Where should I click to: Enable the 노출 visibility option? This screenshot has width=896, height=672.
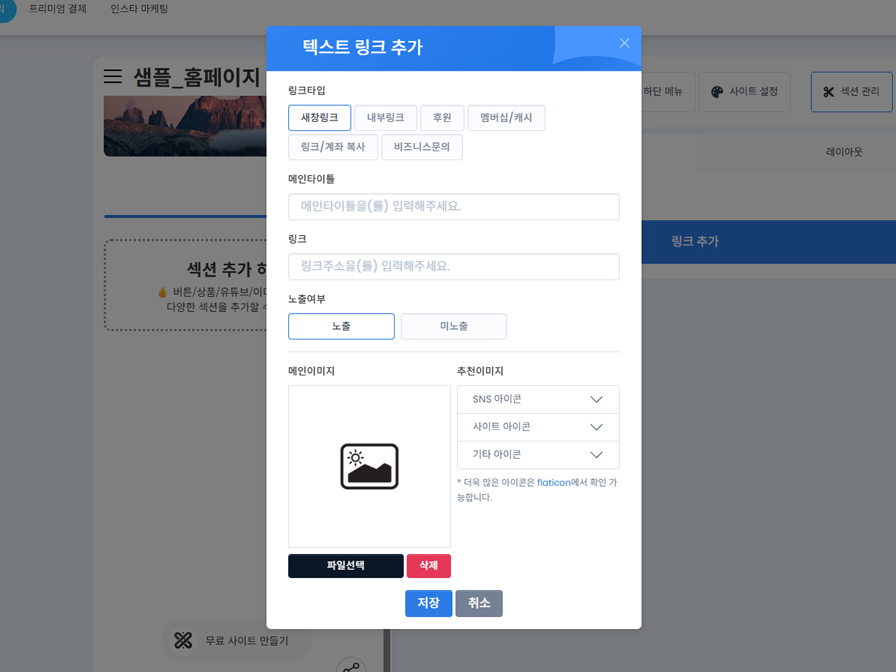[341, 326]
